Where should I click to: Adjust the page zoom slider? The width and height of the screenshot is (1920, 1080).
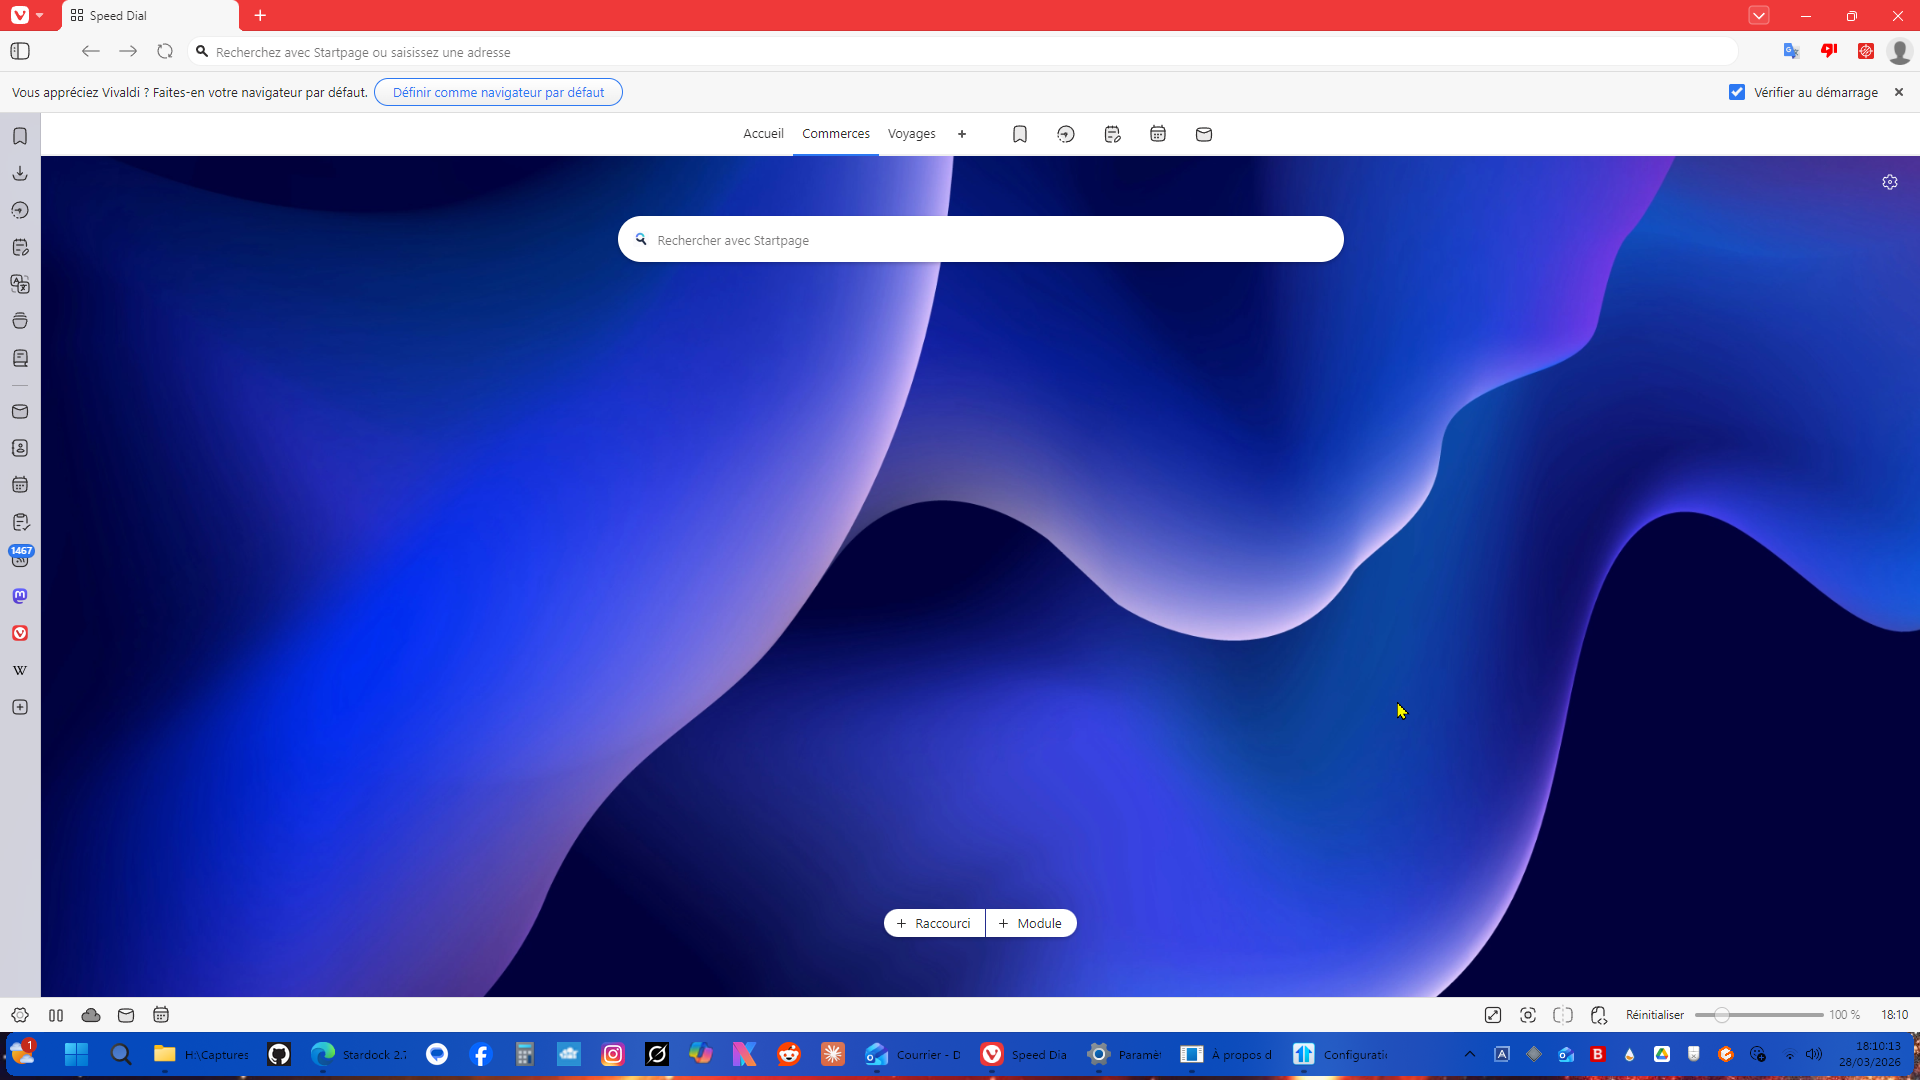1722,1015
